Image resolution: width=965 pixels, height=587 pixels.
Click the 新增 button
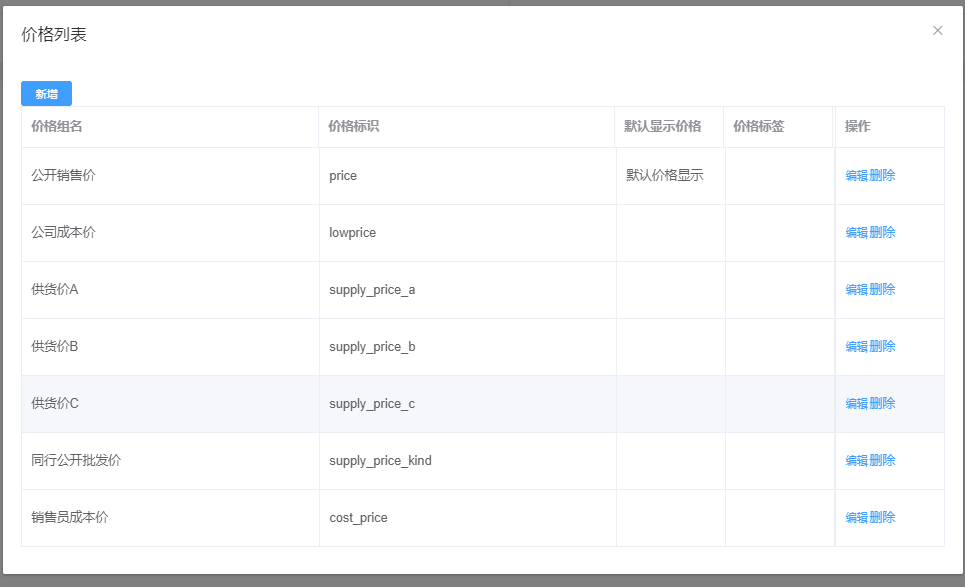[46, 94]
